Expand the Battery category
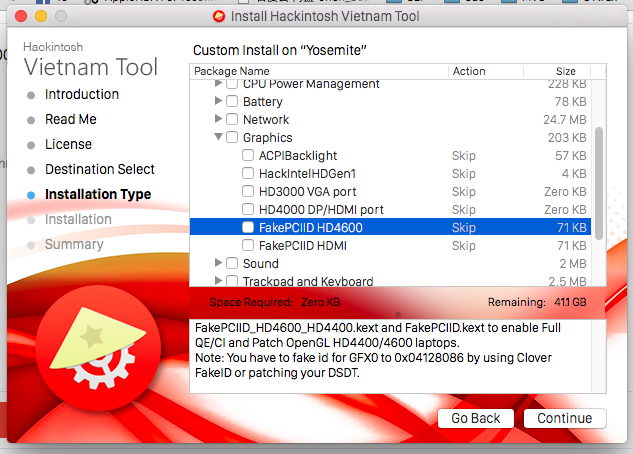 pyautogui.click(x=218, y=102)
